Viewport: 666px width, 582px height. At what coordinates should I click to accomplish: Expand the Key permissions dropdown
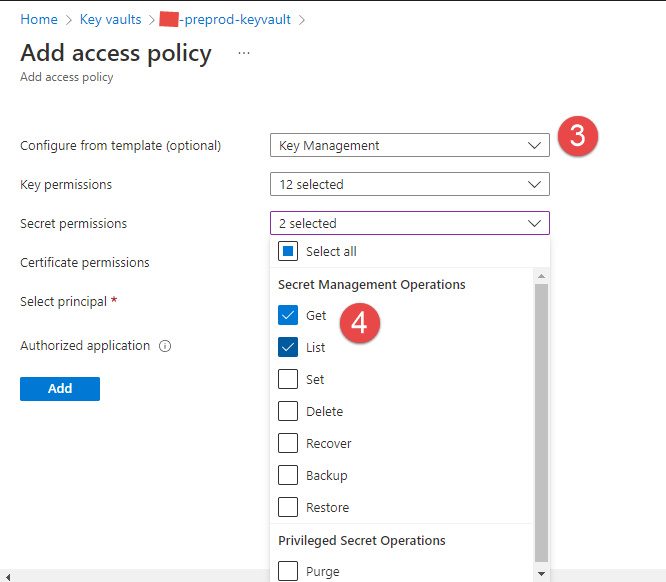[409, 184]
